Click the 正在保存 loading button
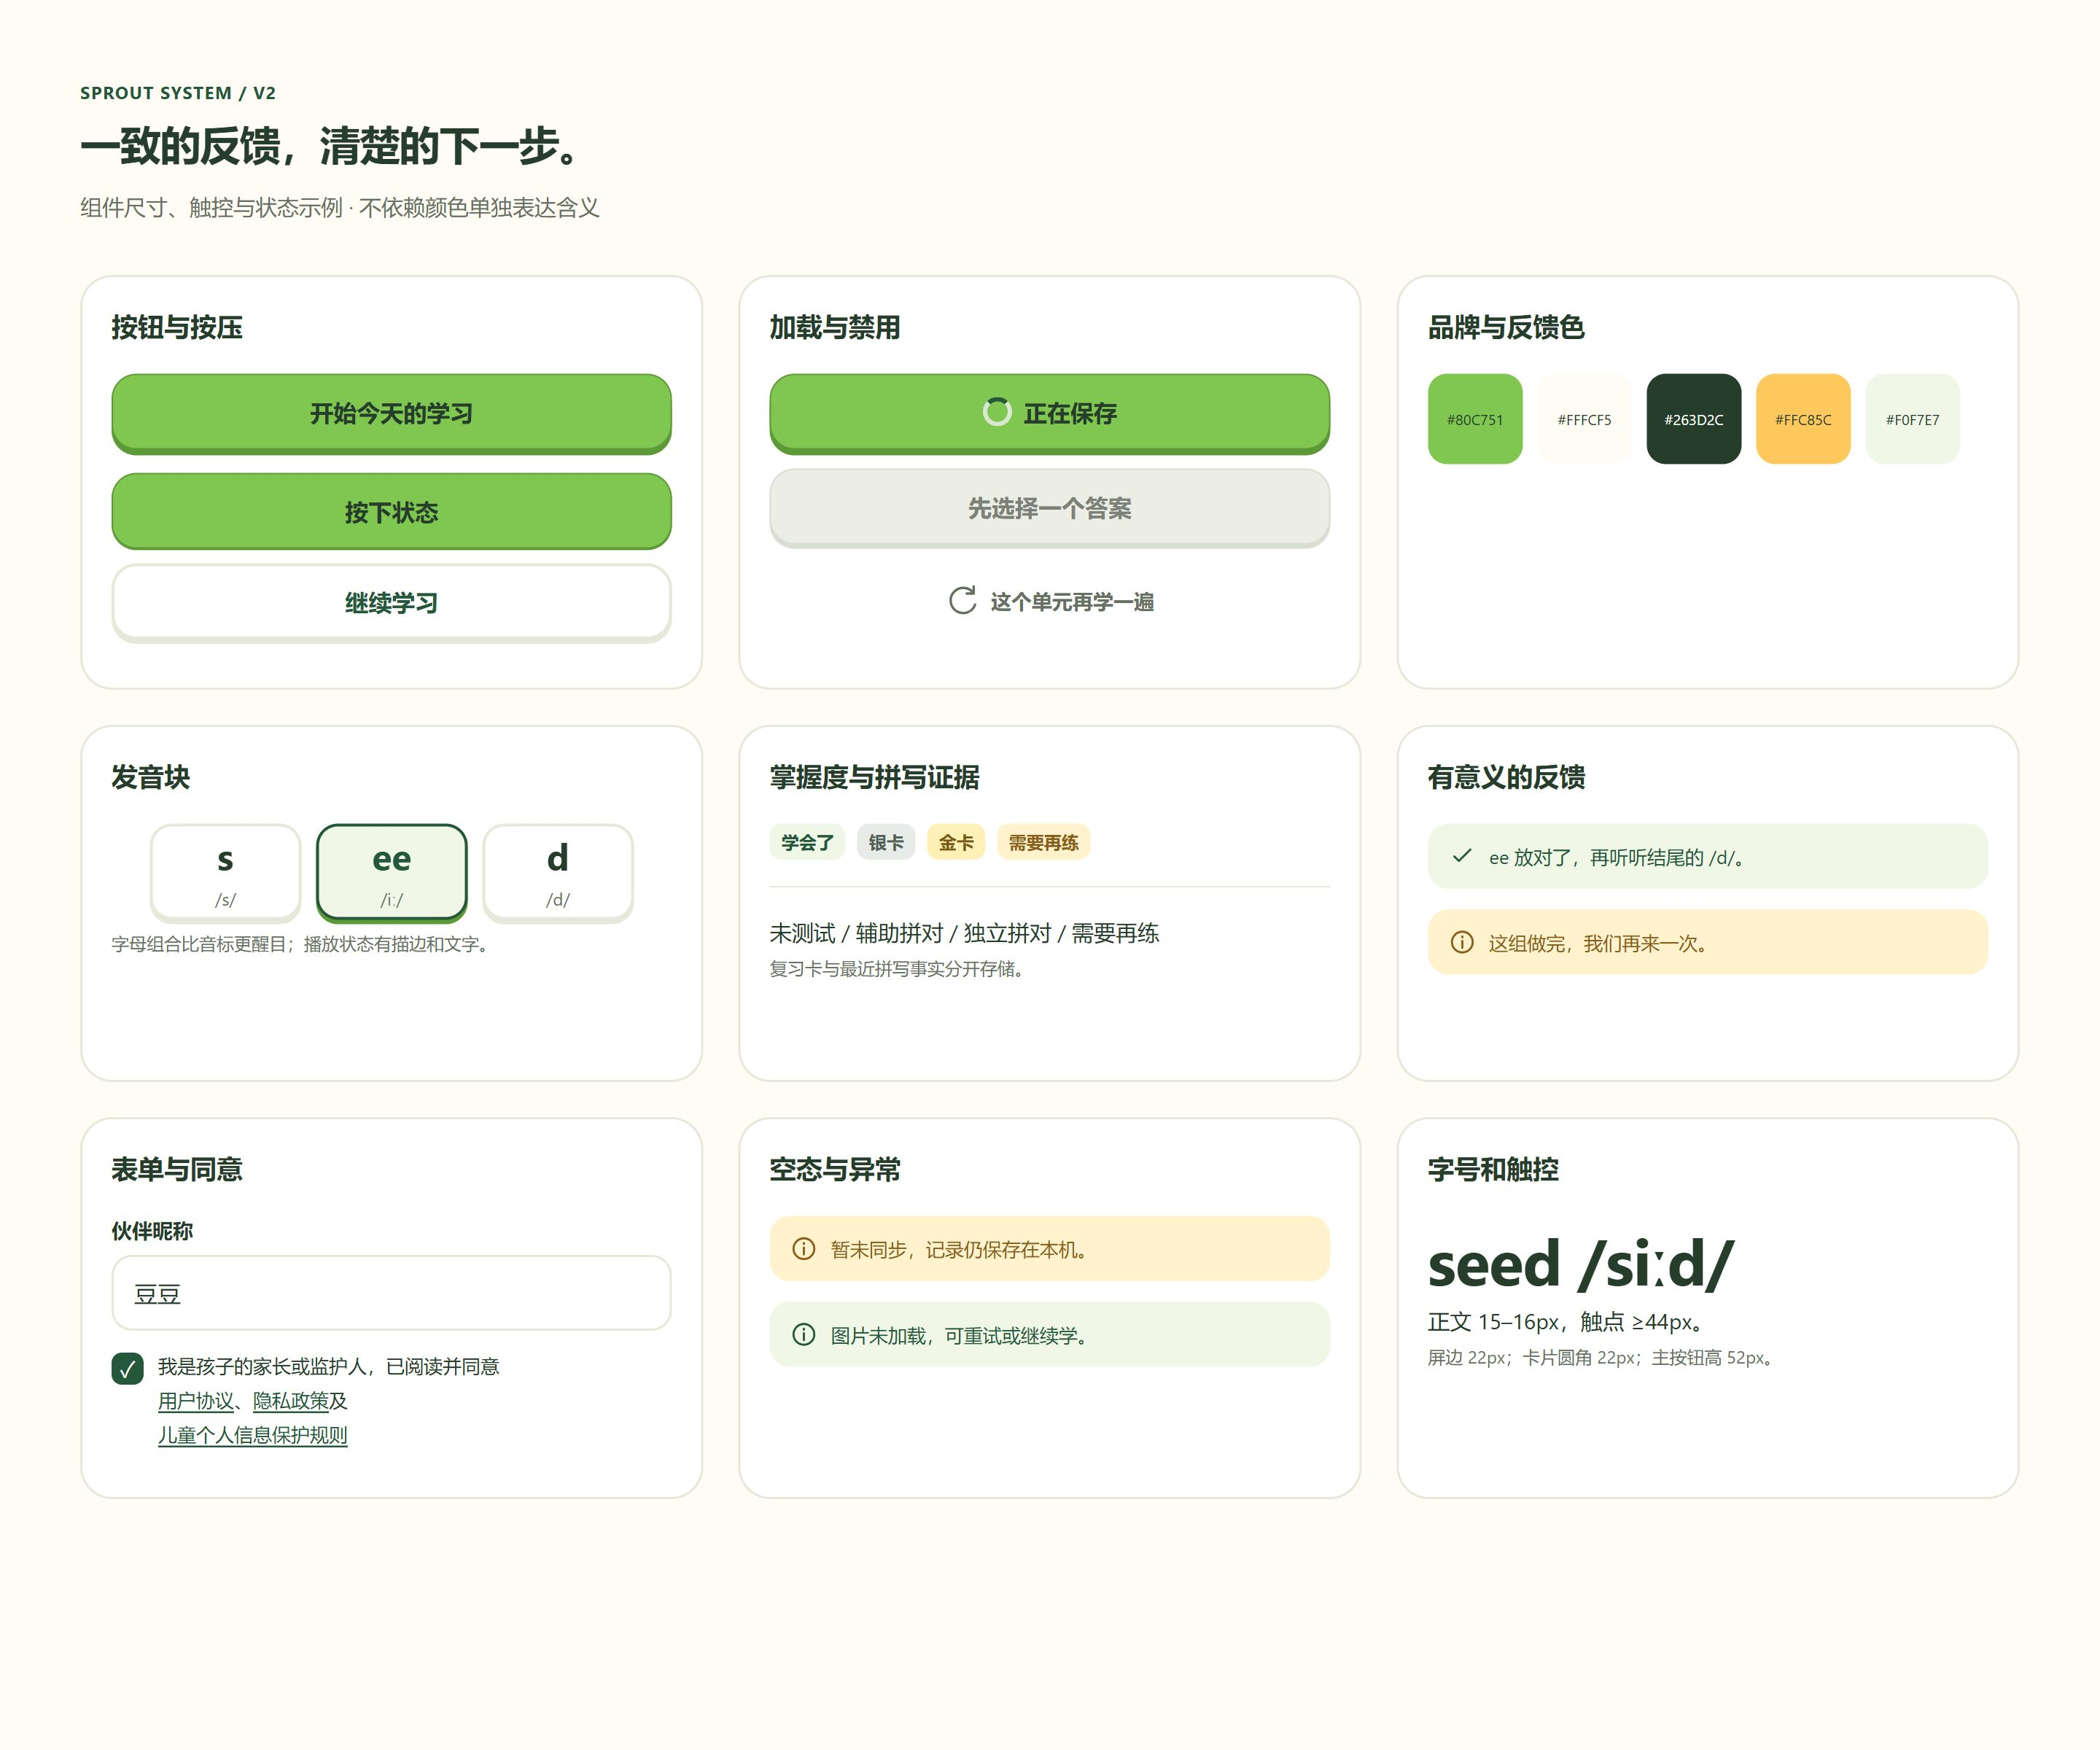The image size is (2100, 1750). pos(1049,413)
